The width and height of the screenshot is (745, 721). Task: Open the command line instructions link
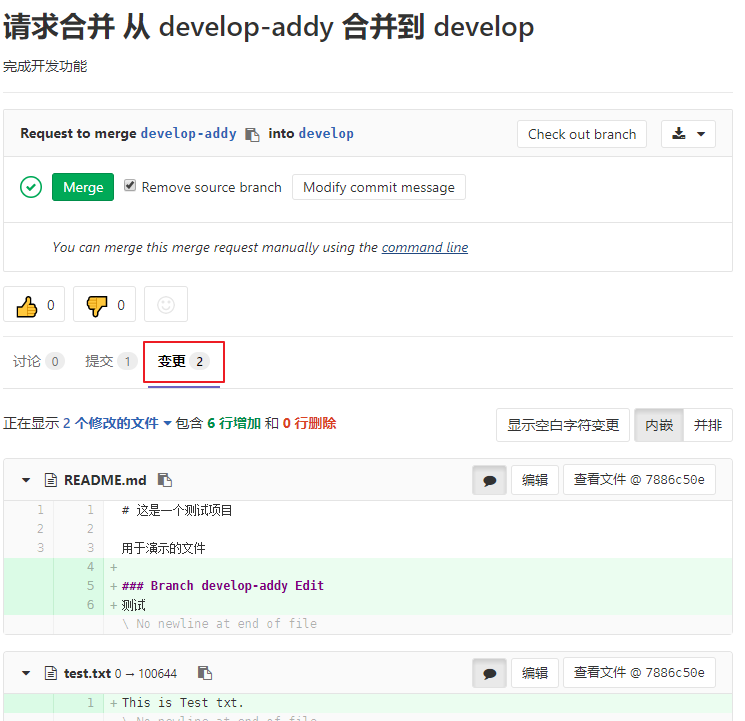[x=424, y=247]
